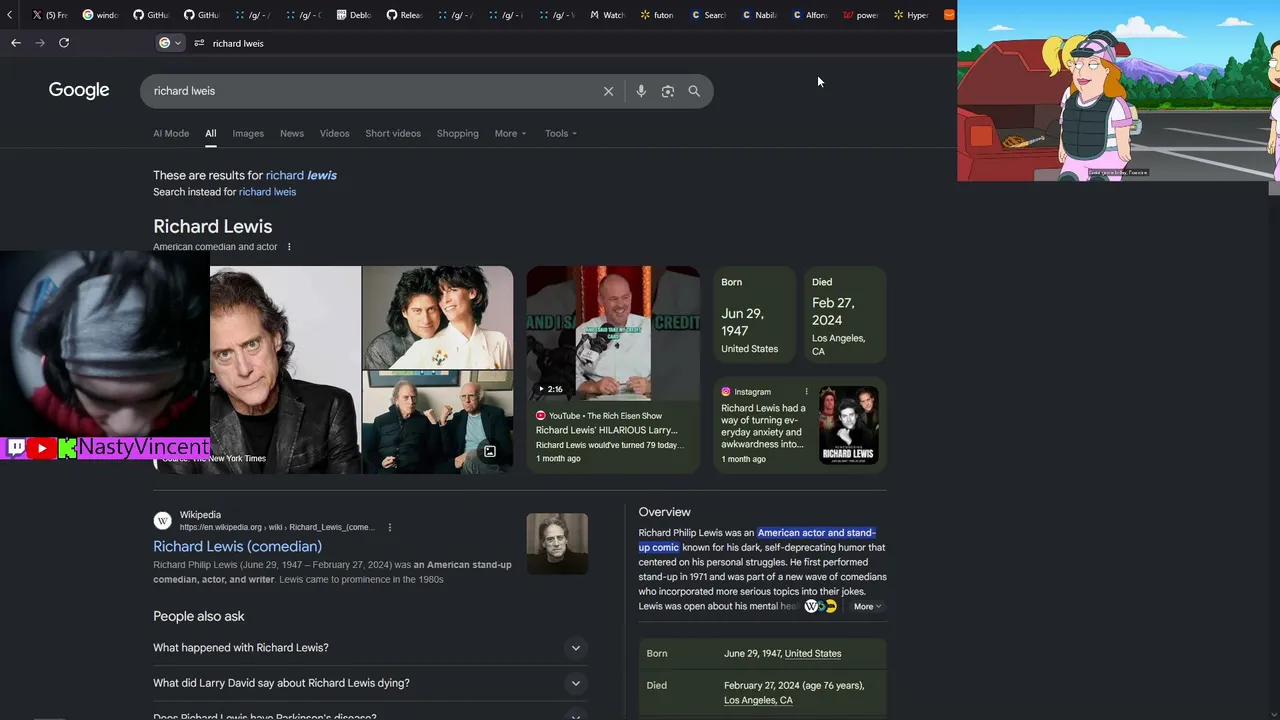
Task: Search instead for "richard lweis"
Action: [x=267, y=192]
